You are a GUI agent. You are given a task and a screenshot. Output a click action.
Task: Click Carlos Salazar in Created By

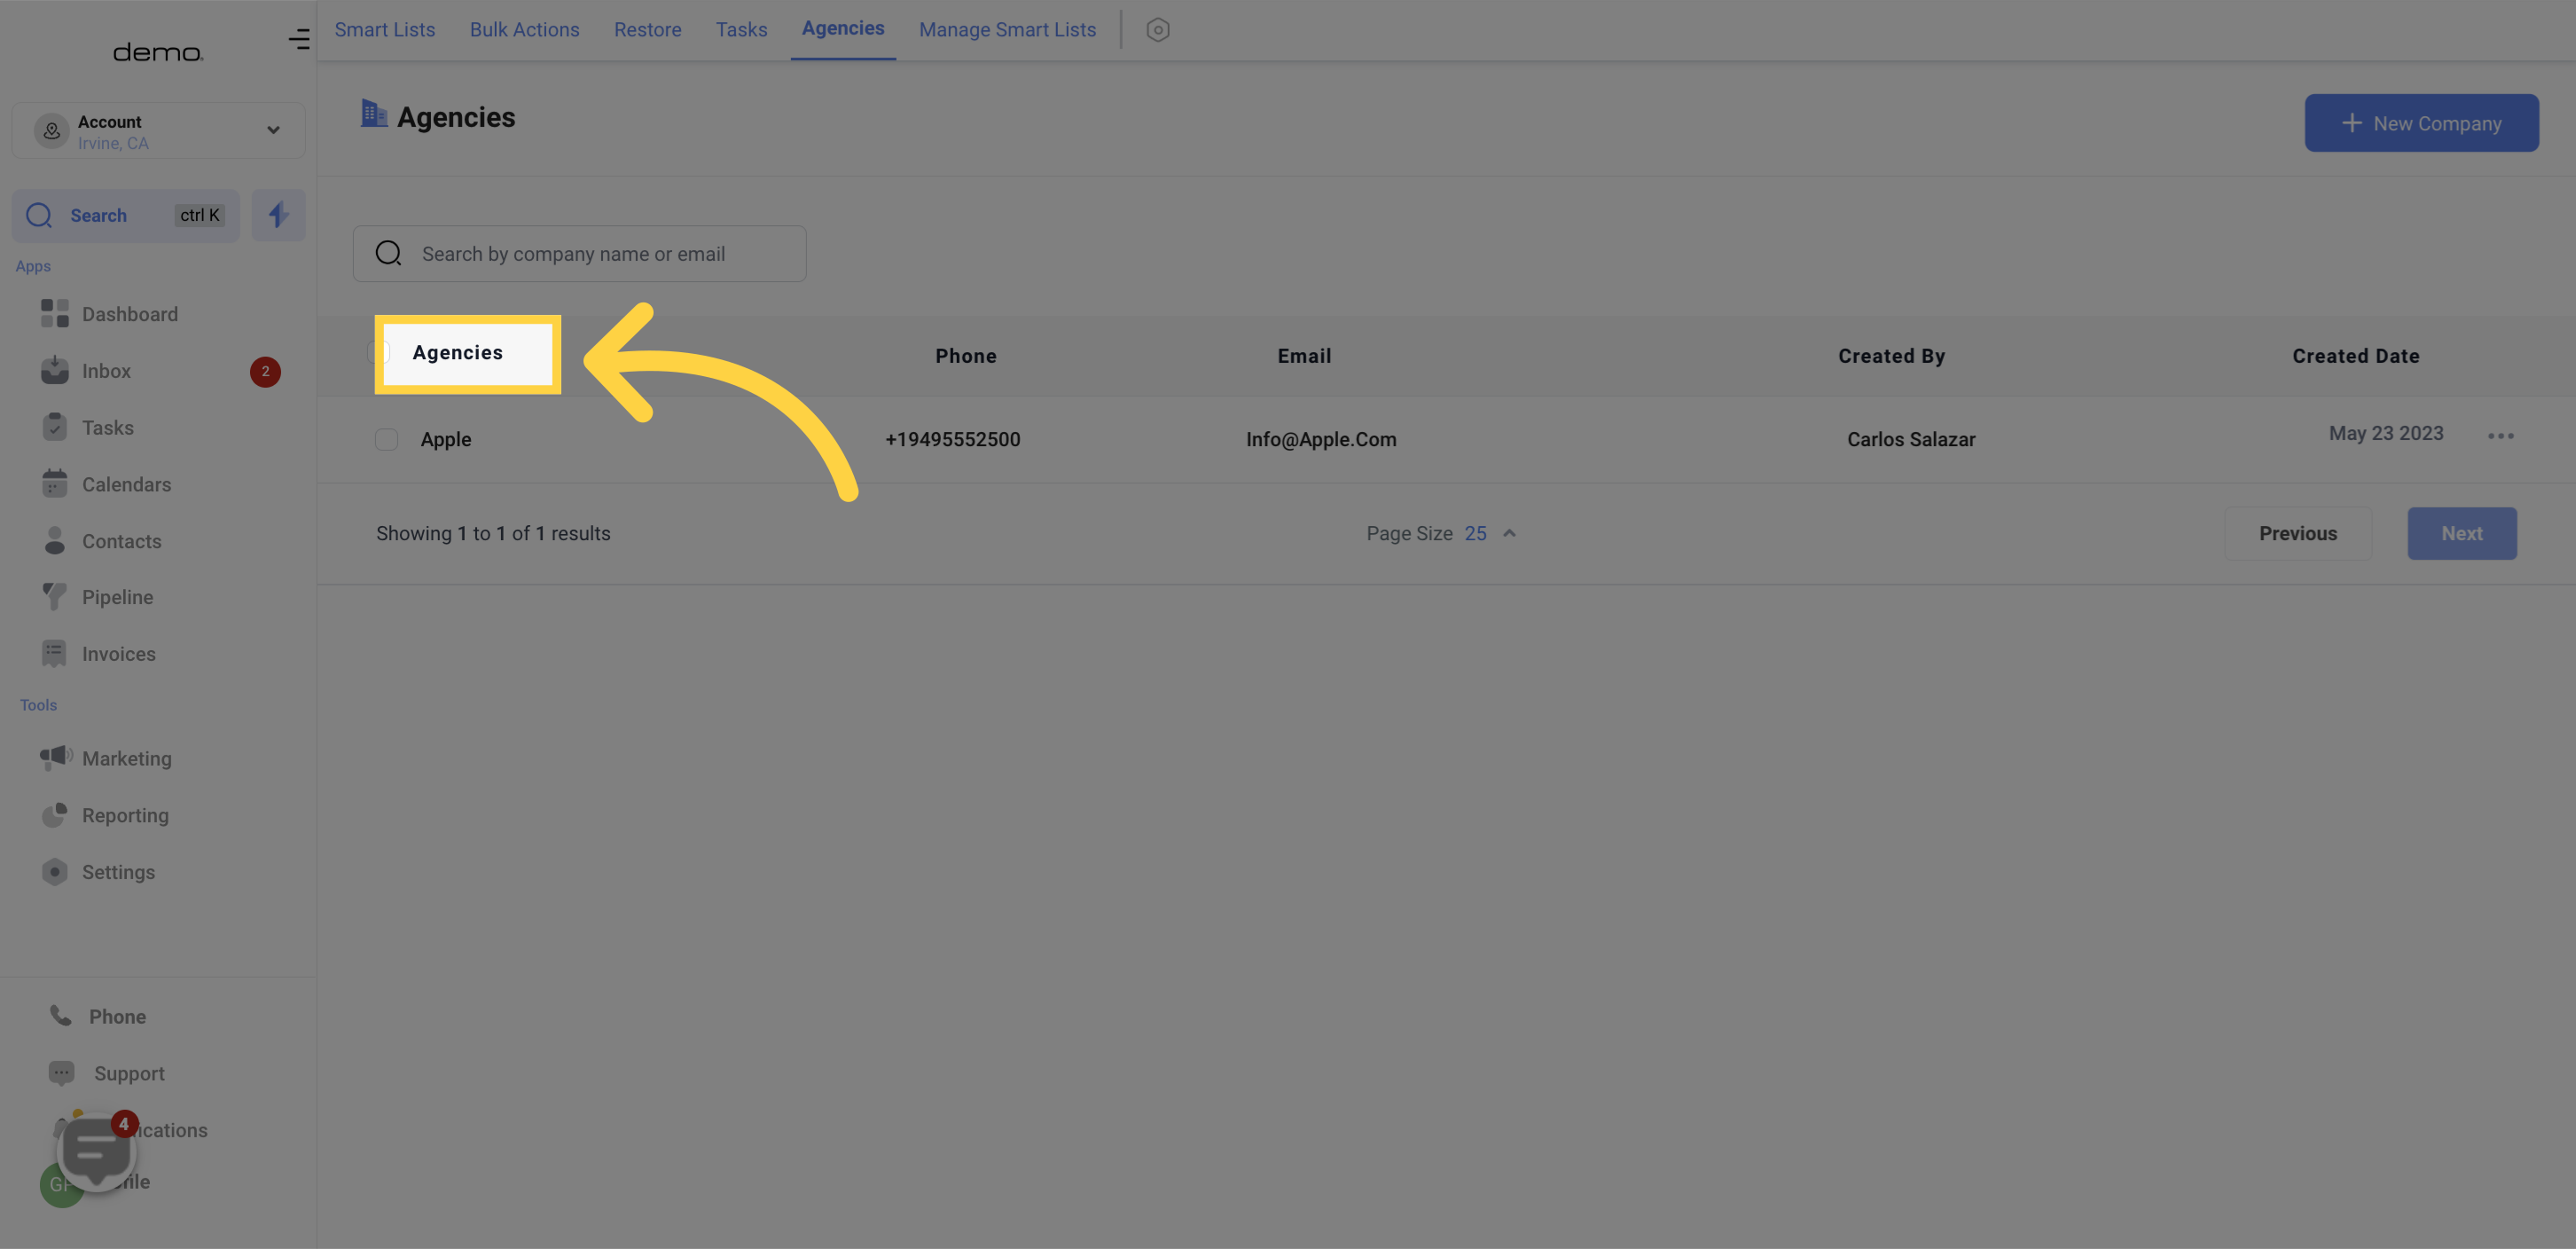(1910, 440)
